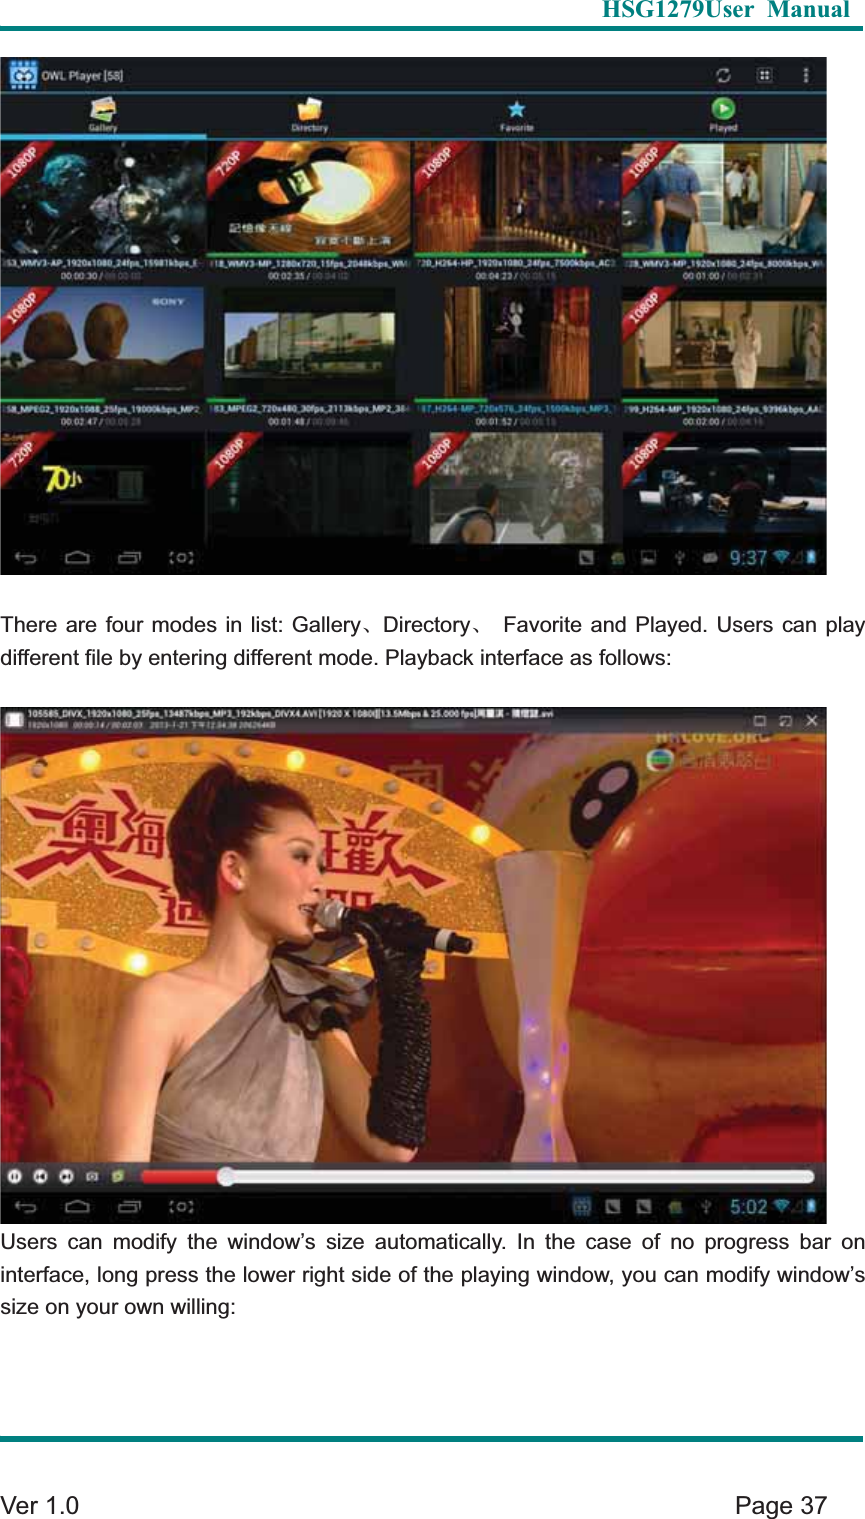This screenshot has width=865, height=1519.
Task: Pause the playing video
Action: tap(15, 1176)
